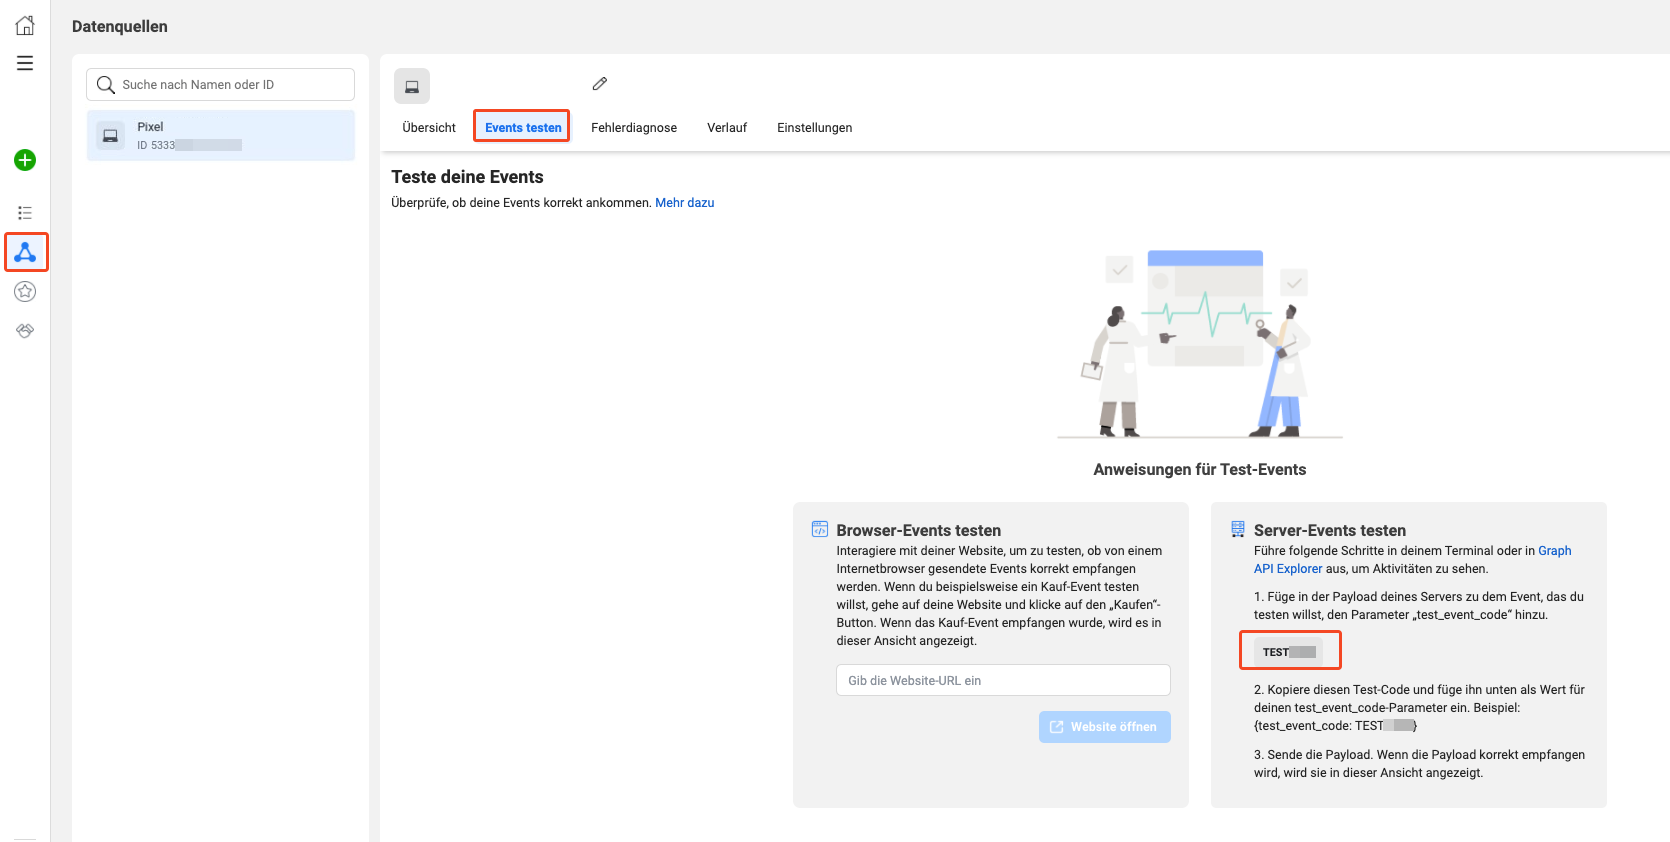Open the star icon for custom conversions
1670x842 pixels.
pos(25,292)
